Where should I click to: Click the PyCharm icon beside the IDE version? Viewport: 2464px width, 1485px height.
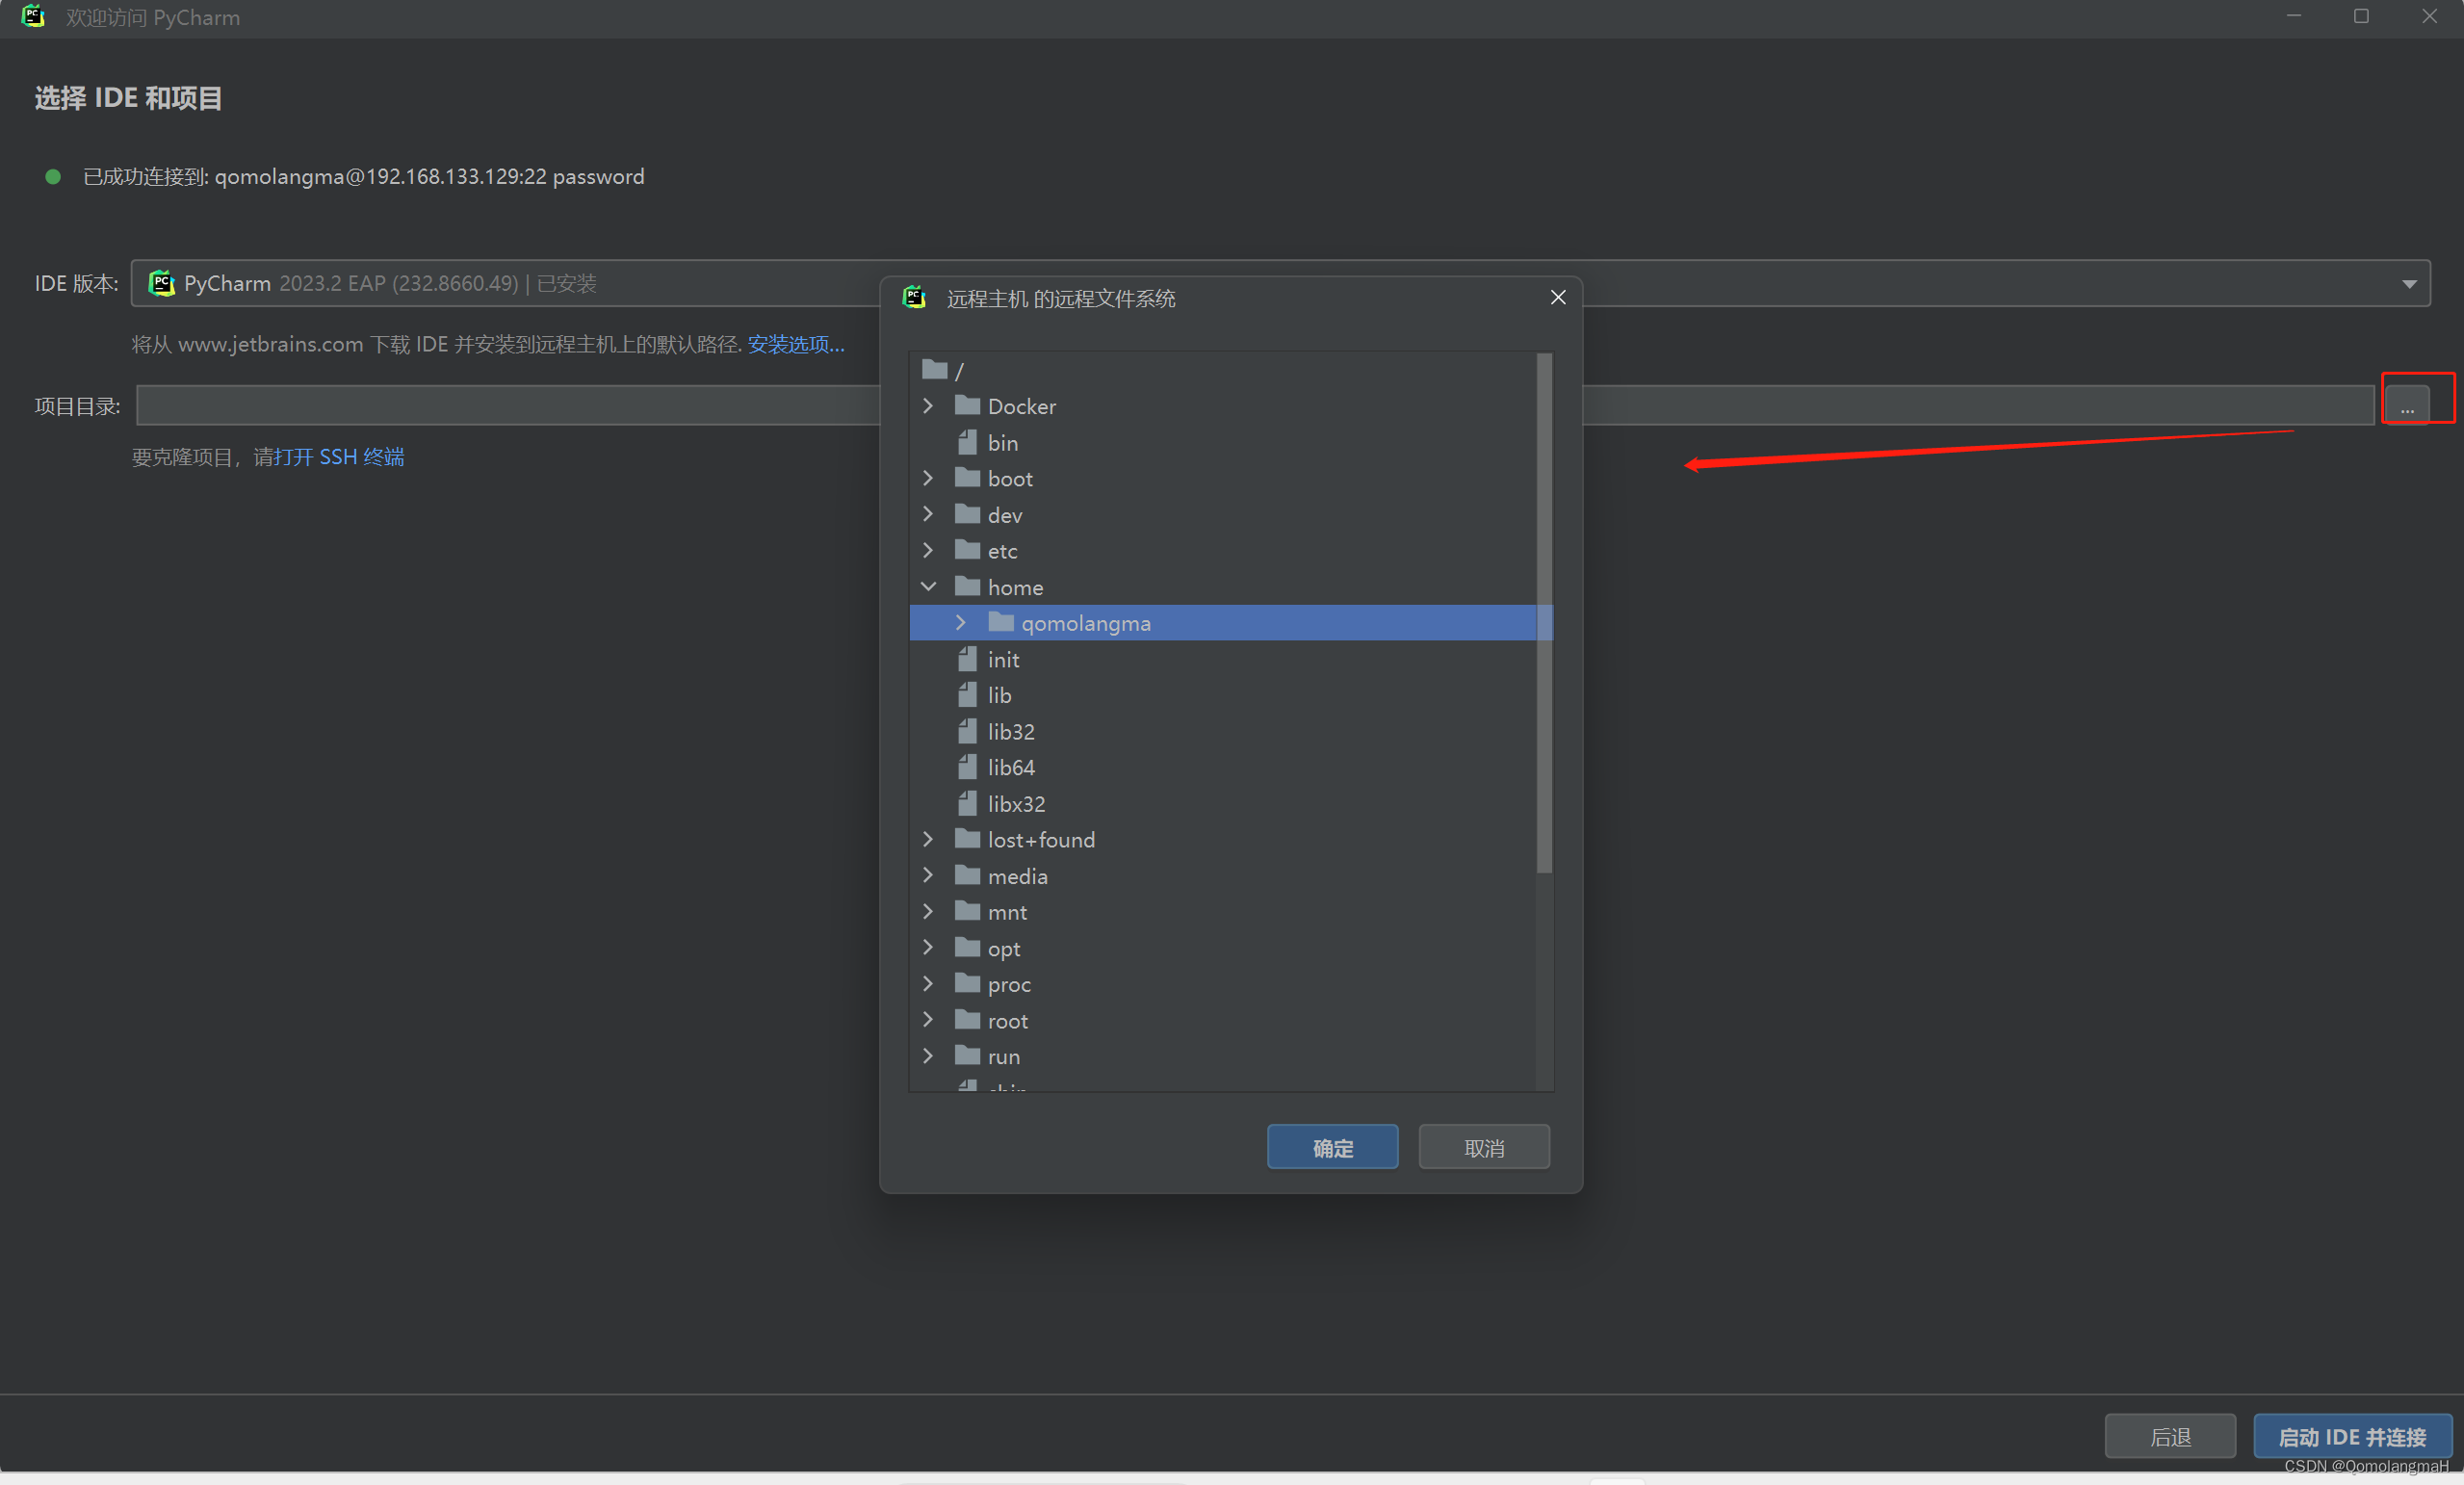tap(162, 283)
